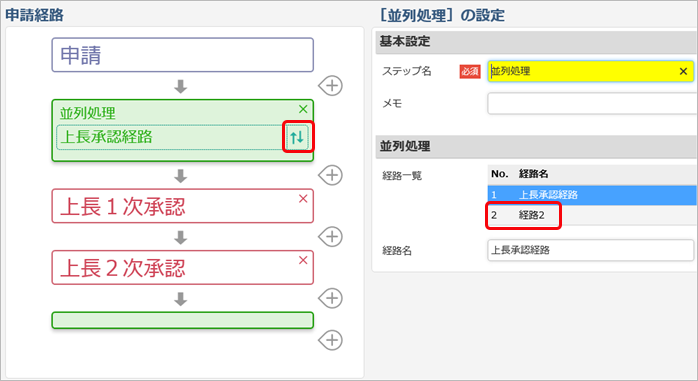This screenshot has height=381, width=698.
Task: Select the 上長１次承認 step
Action: (183, 206)
